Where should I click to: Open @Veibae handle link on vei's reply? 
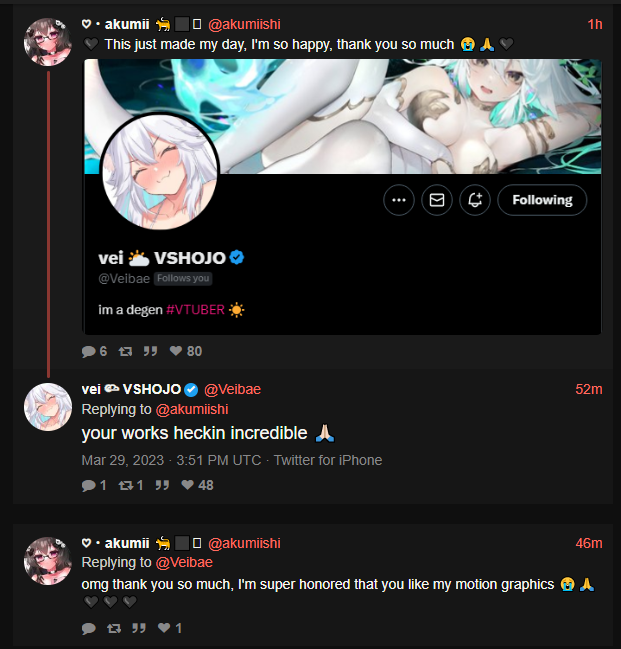pyautogui.click(x=232, y=389)
